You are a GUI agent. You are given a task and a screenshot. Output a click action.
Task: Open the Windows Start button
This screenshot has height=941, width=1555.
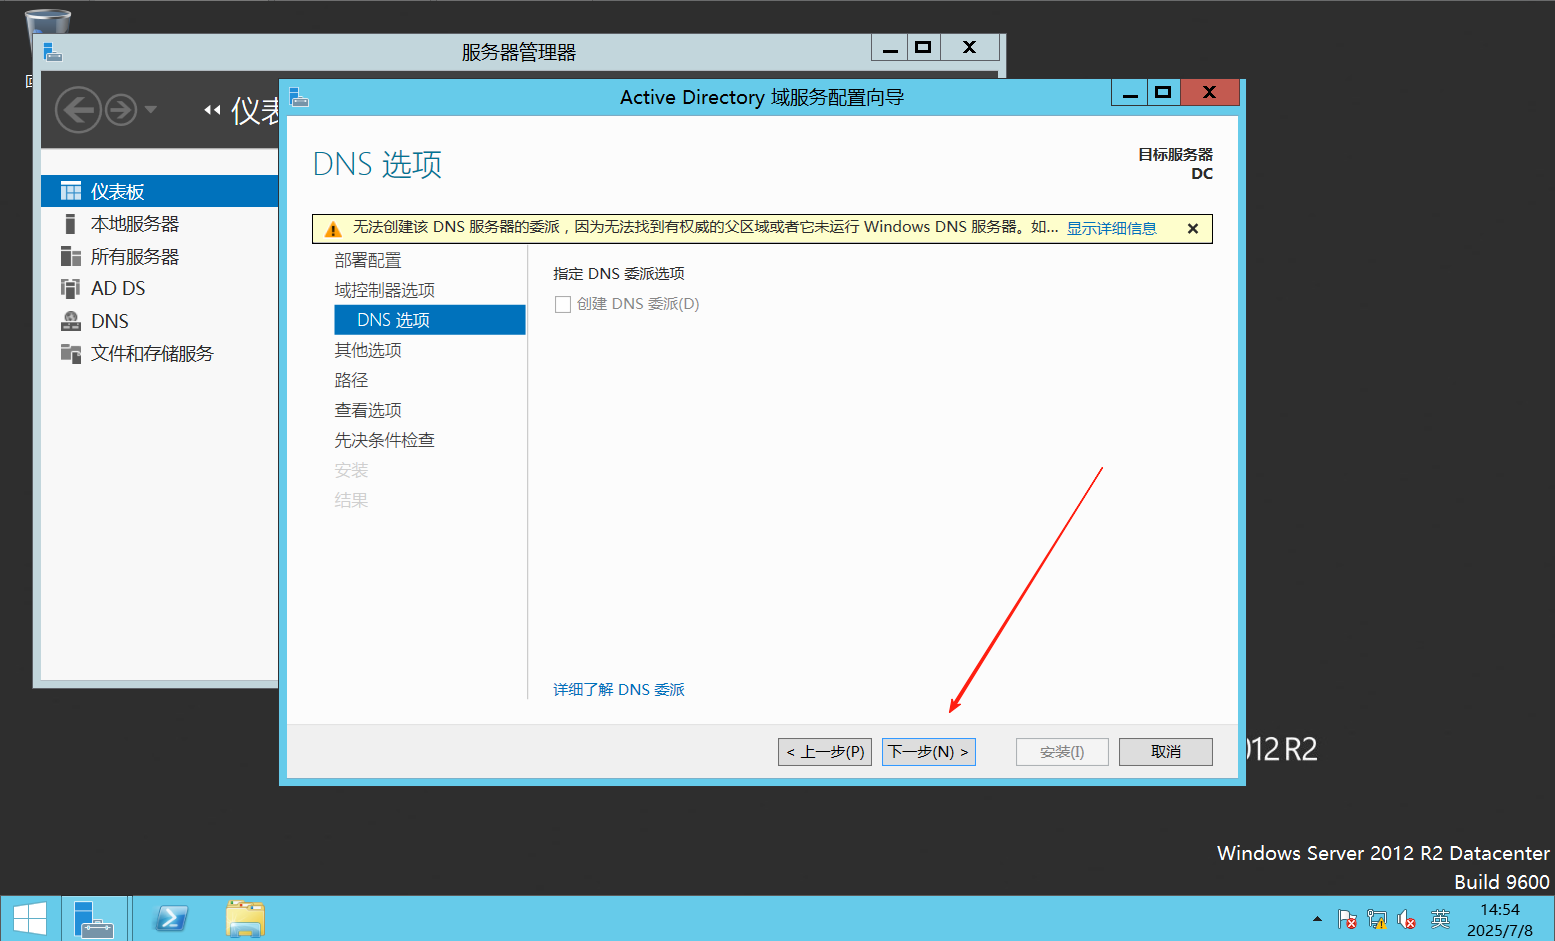click(30, 918)
